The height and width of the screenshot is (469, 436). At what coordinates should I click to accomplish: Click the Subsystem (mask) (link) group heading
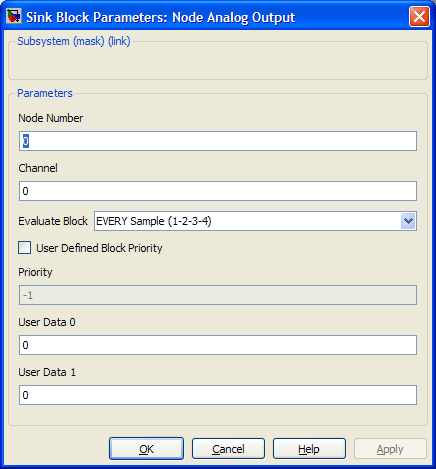pyautogui.click(x=74, y=41)
